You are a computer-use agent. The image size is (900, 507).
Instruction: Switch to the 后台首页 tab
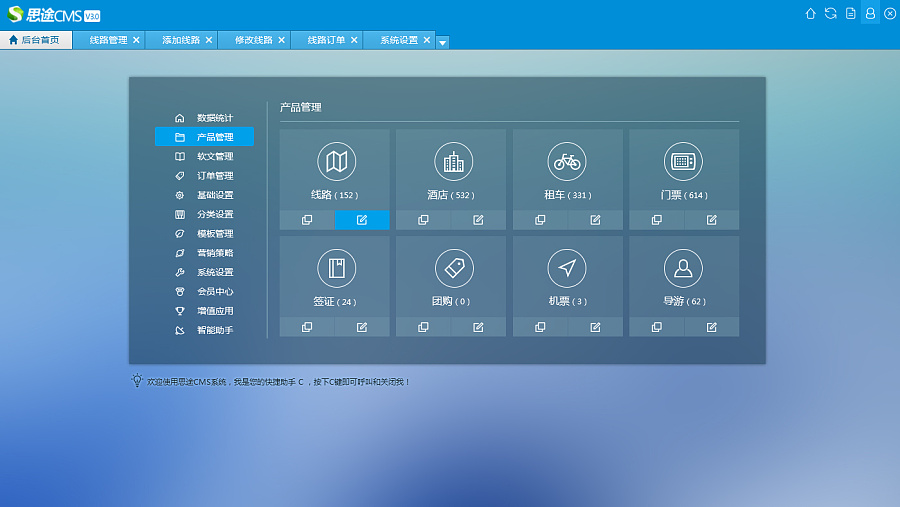(x=36, y=40)
